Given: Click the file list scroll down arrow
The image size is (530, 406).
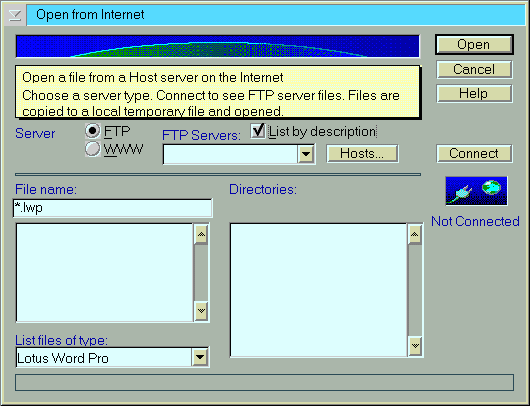Looking at the screenshot, I should 201,311.
